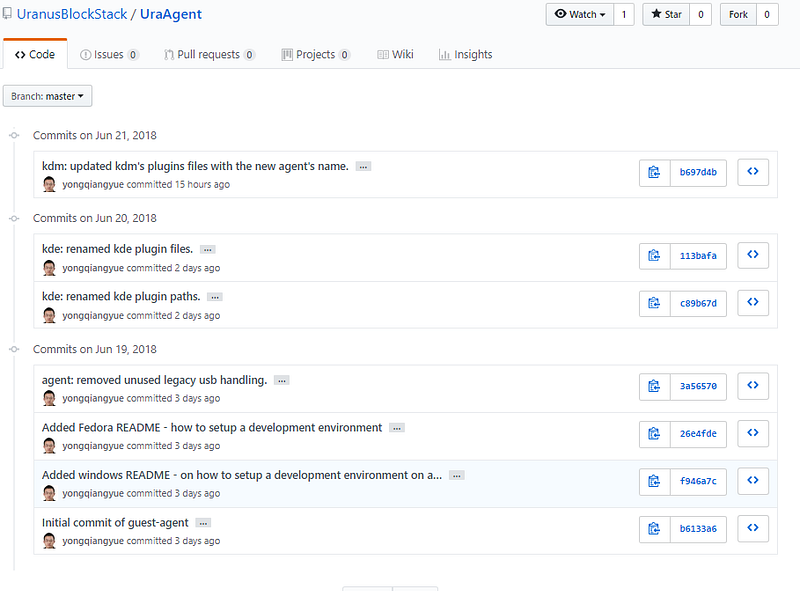Switch to the Issues tab
The image size is (800, 591).
point(109,55)
